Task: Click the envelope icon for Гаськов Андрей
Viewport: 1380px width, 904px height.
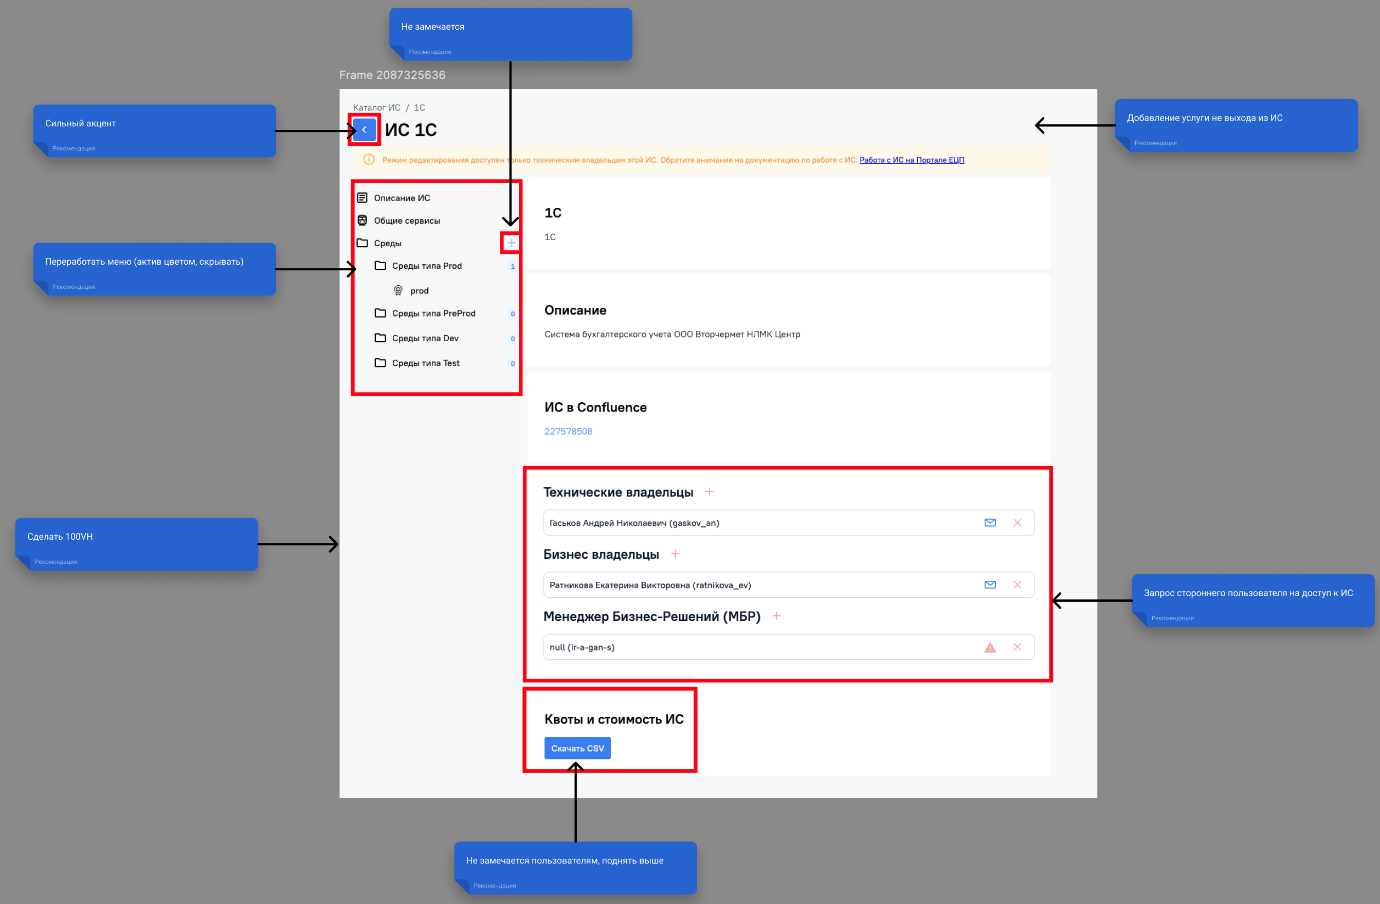Action: [x=990, y=522]
